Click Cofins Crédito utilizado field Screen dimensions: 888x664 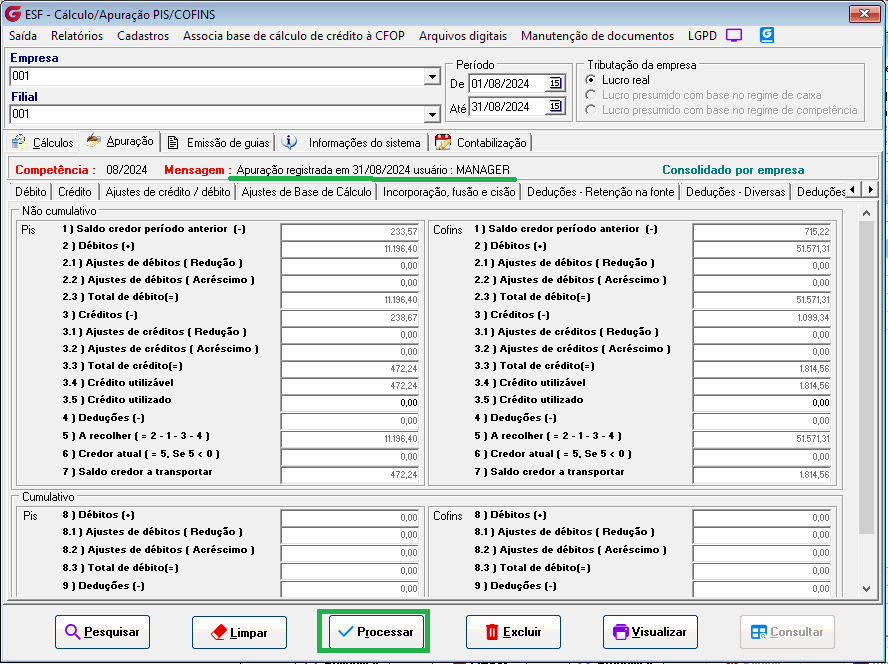click(x=762, y=402)
